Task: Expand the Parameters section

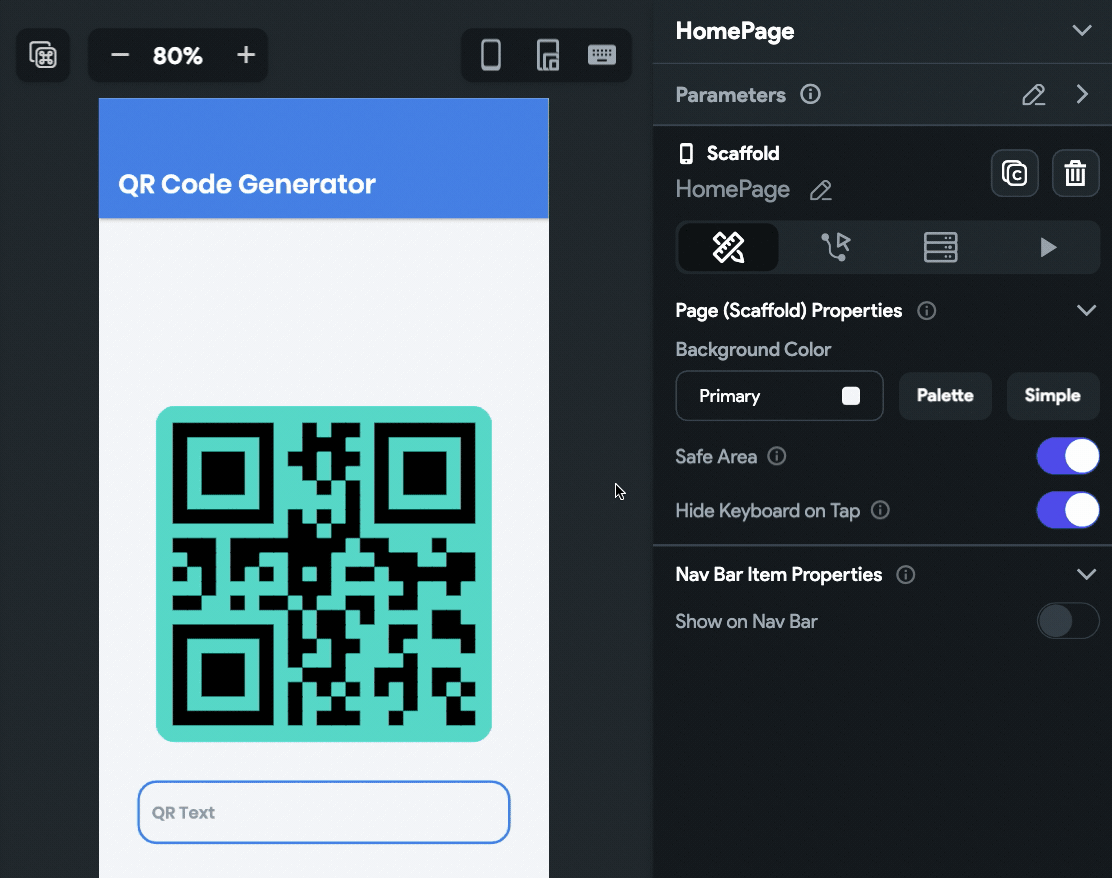Action: (x=1082, y=94)
